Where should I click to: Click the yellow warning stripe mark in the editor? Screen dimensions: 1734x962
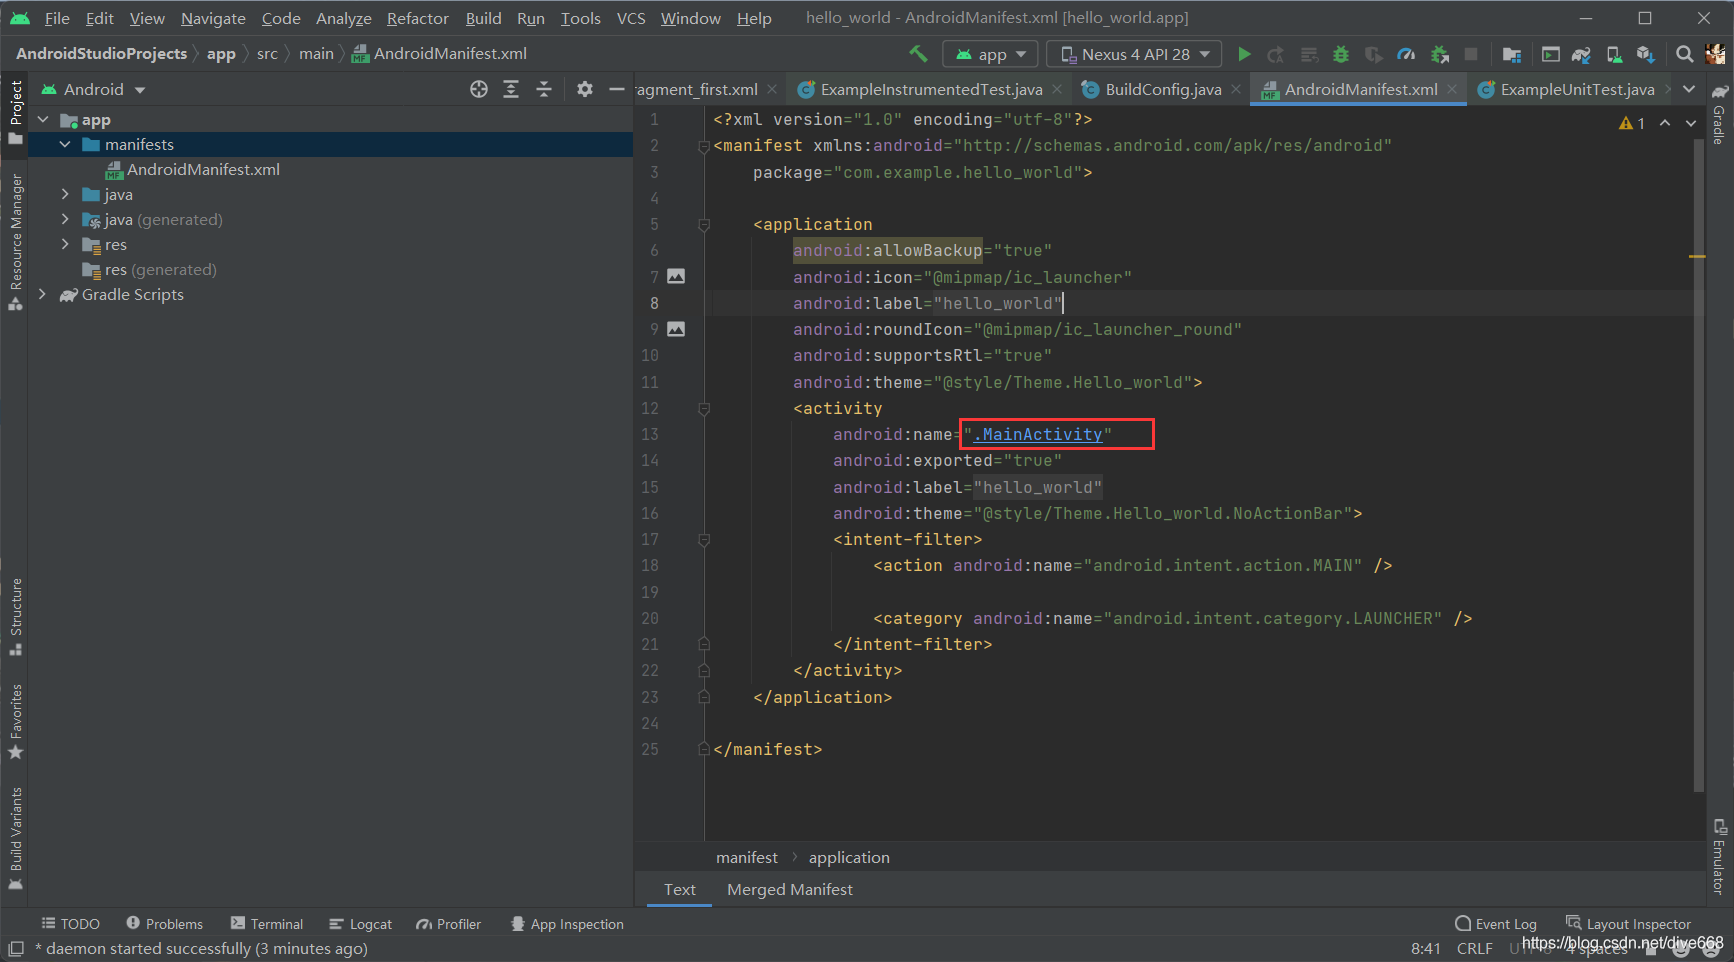[x=1697, y=257]
